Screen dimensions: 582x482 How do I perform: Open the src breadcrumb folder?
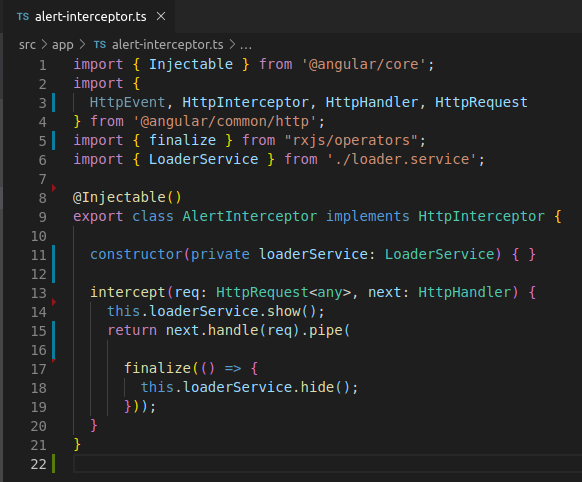click(x=27, y=45)
